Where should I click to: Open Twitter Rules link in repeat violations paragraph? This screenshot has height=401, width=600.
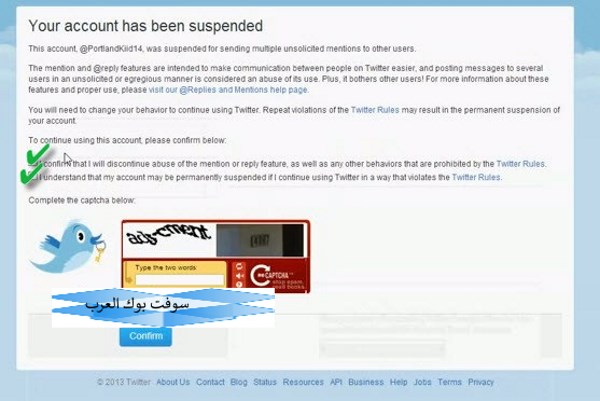375,110
